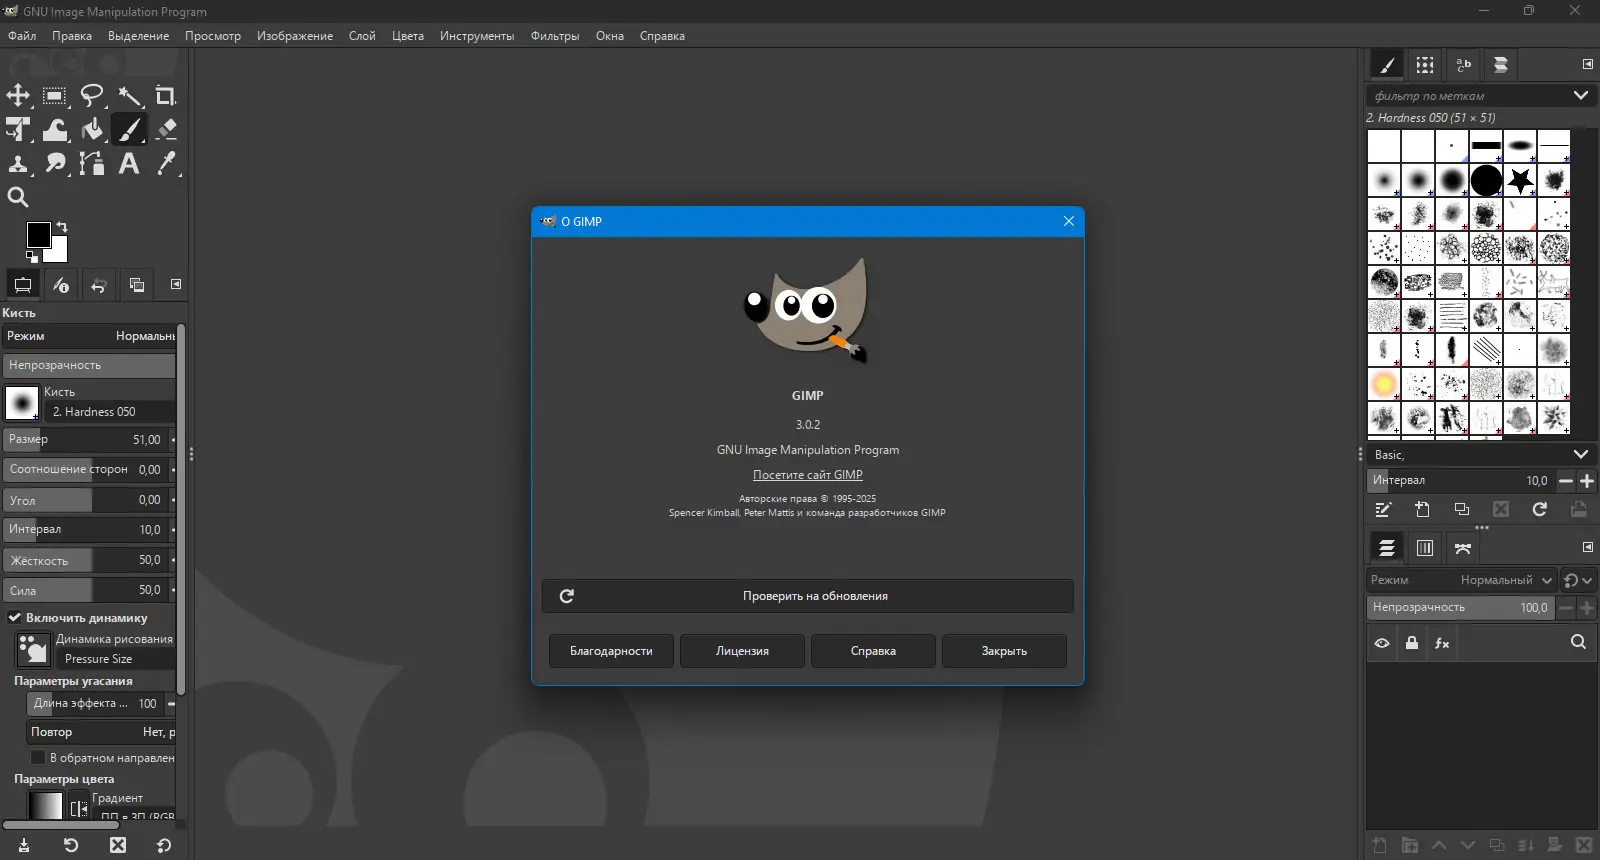Image resolution: width=1600 pixels, height=860 pixels.
Task: Save tool preset at tool options bottom
Action: (24, 845)
